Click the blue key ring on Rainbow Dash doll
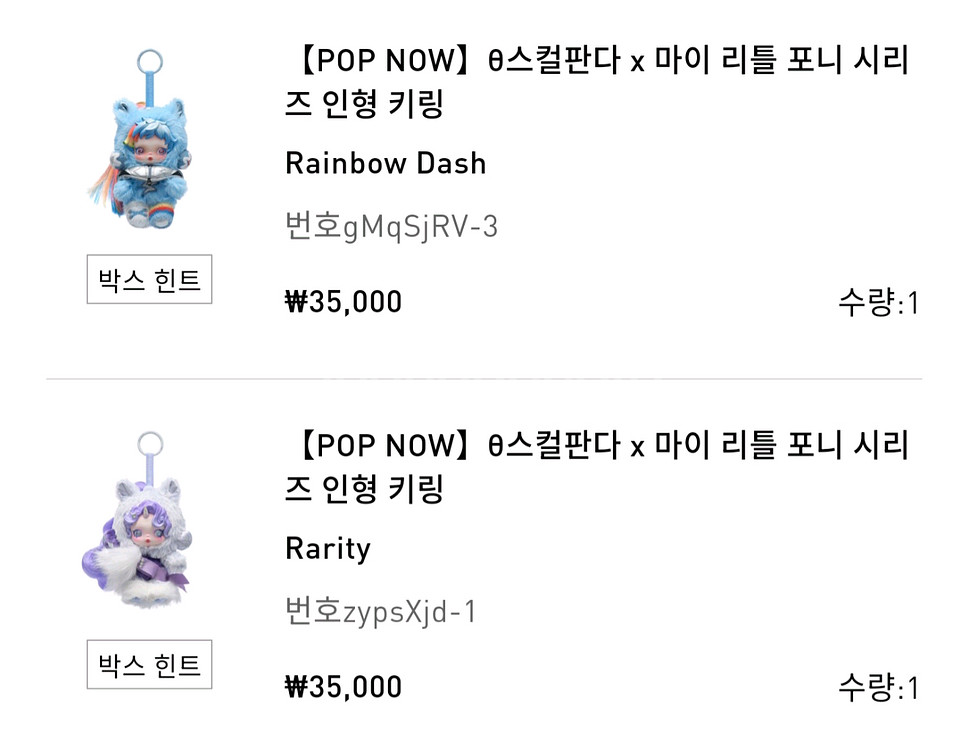The height and width of the screenshot is (750, 969). (150, 62)
